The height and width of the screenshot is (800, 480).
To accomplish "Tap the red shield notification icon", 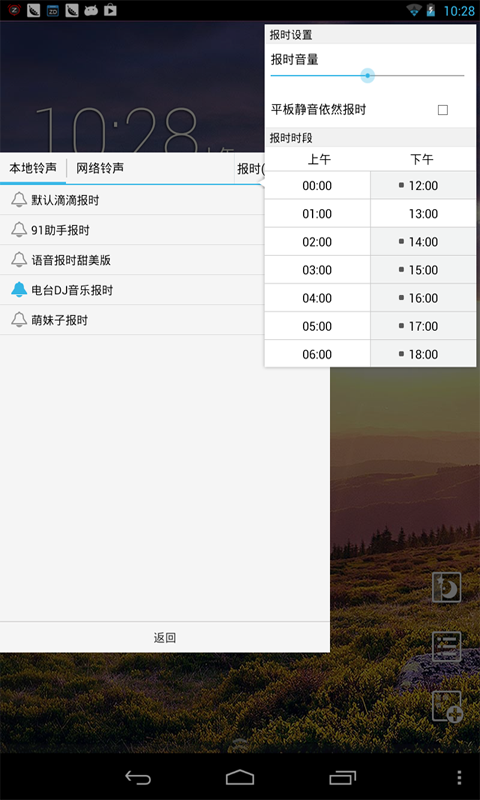I will (14, 10).
